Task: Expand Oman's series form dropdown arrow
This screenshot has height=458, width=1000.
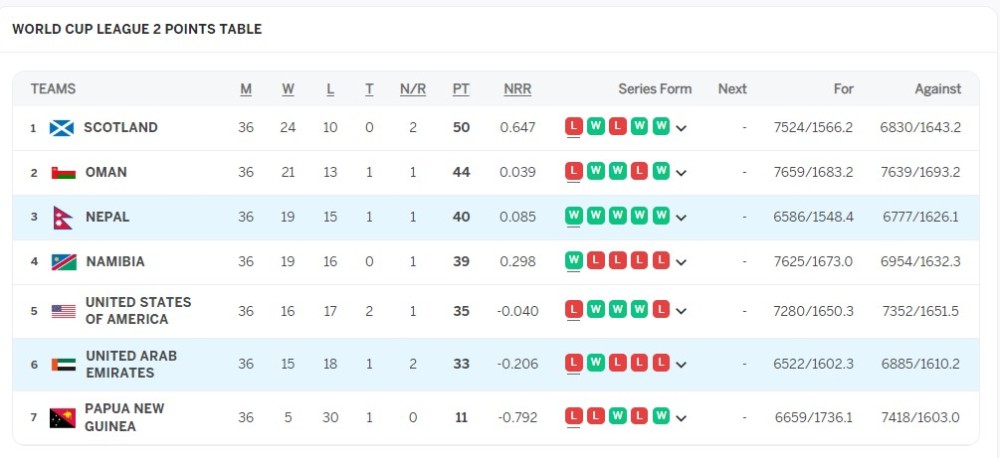Action: pos(682,173)
